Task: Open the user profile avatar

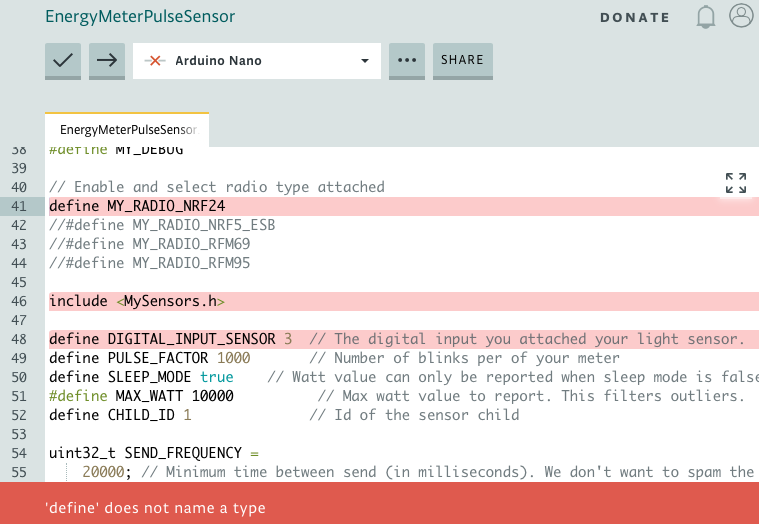Action: 741,16
